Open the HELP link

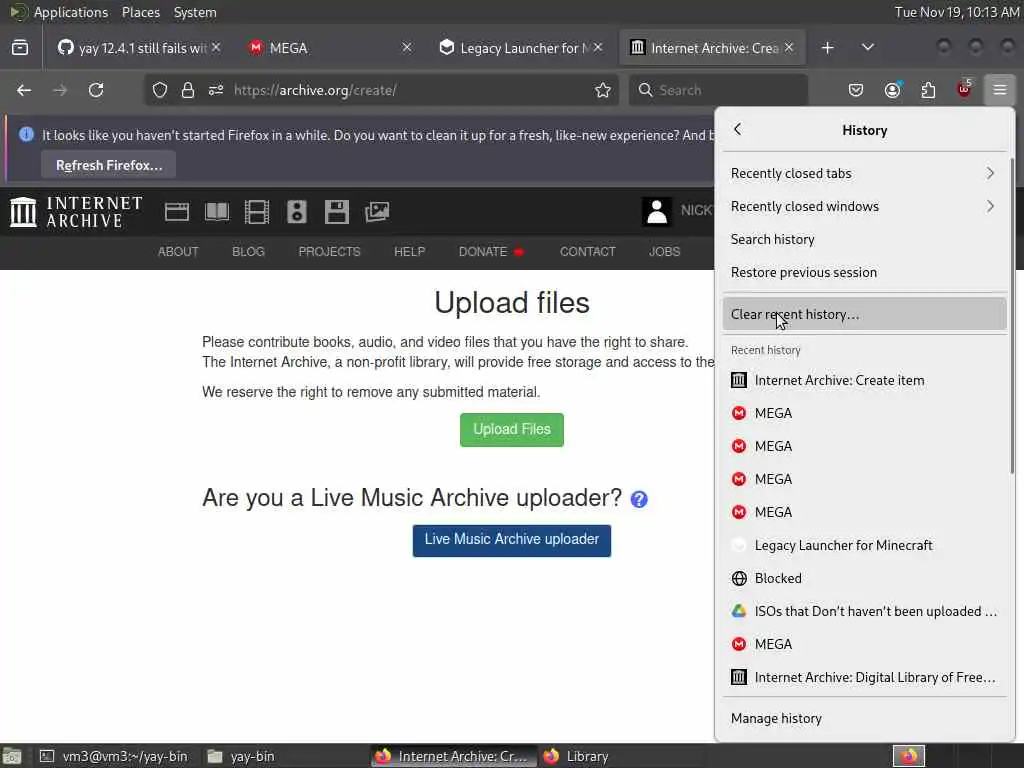409,252
